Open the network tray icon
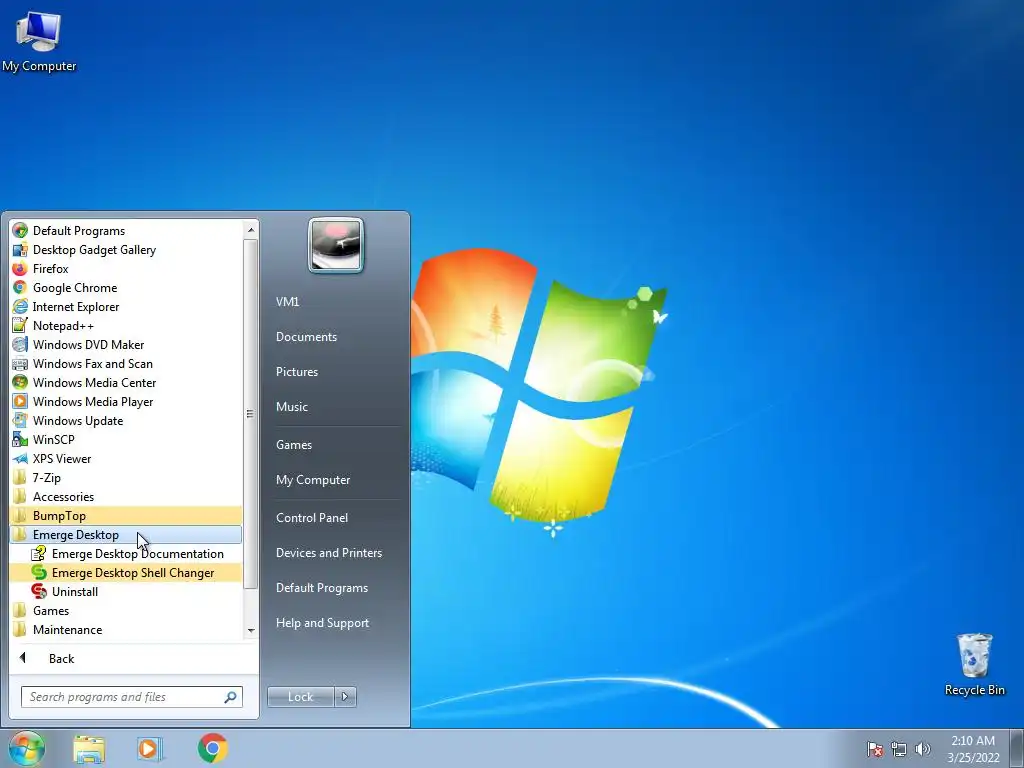This screenshot has height=768, width=1024. (x=899, y=749)
